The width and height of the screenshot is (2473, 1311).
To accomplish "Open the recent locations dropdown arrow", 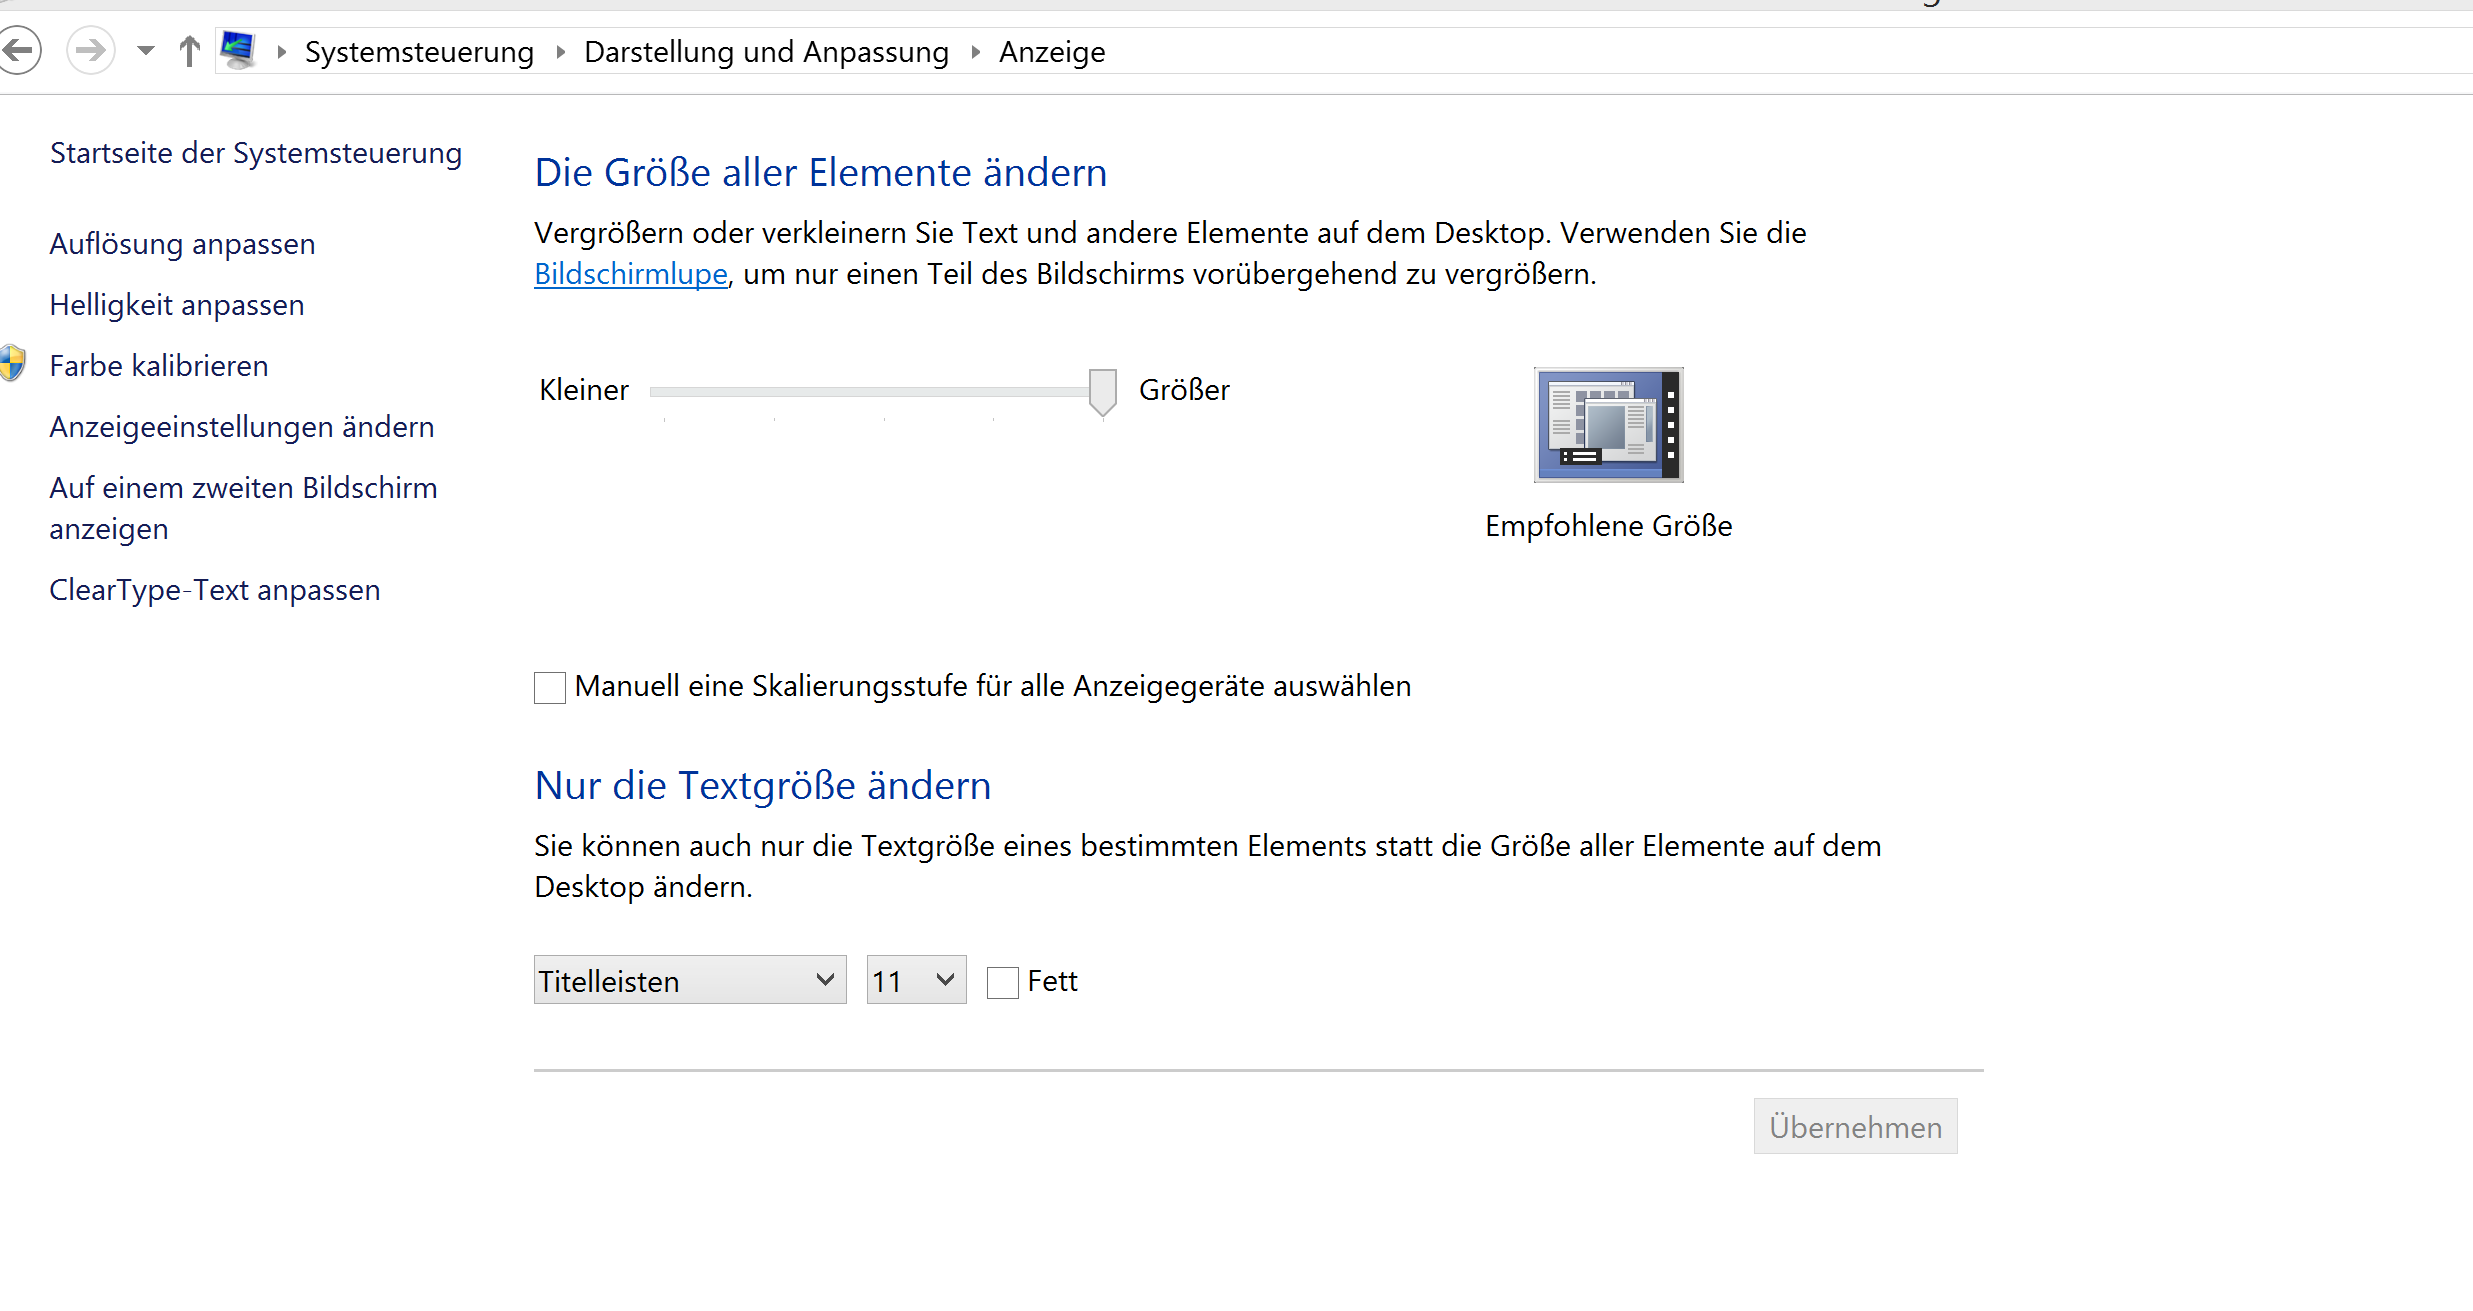I will click(146, 50).
